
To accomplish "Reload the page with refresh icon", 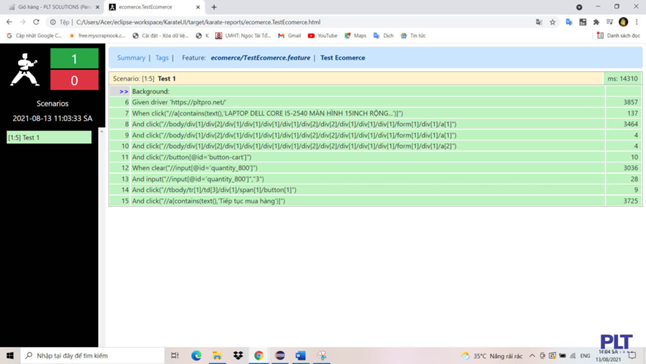I will [36, 22].
